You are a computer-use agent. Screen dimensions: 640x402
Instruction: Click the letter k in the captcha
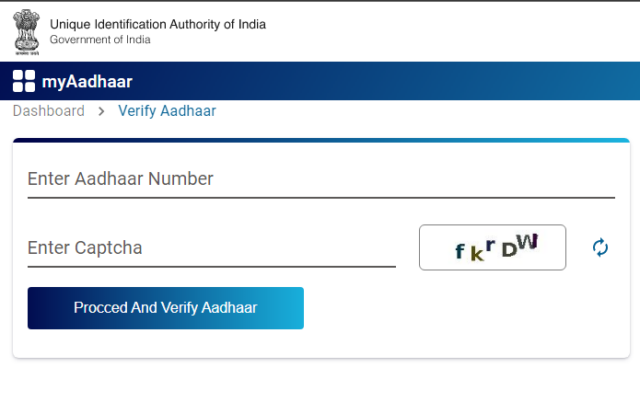pyautogui.click(x=477, y=253)
